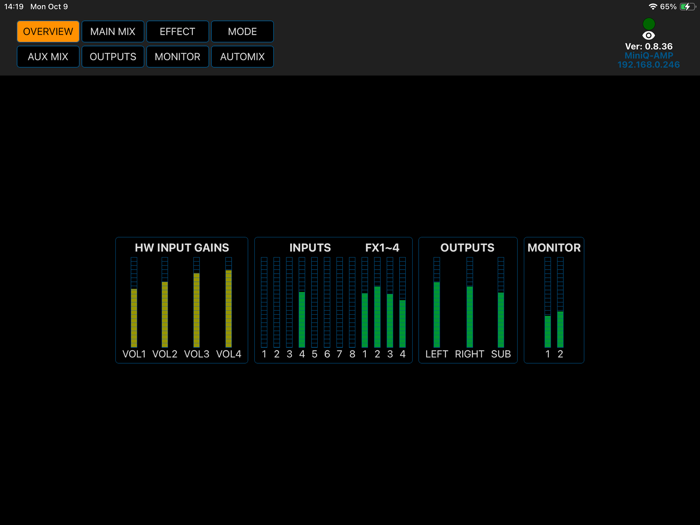Click the input 8 level meter
Viewport: 700px width, 525px height.
point(352,302)
